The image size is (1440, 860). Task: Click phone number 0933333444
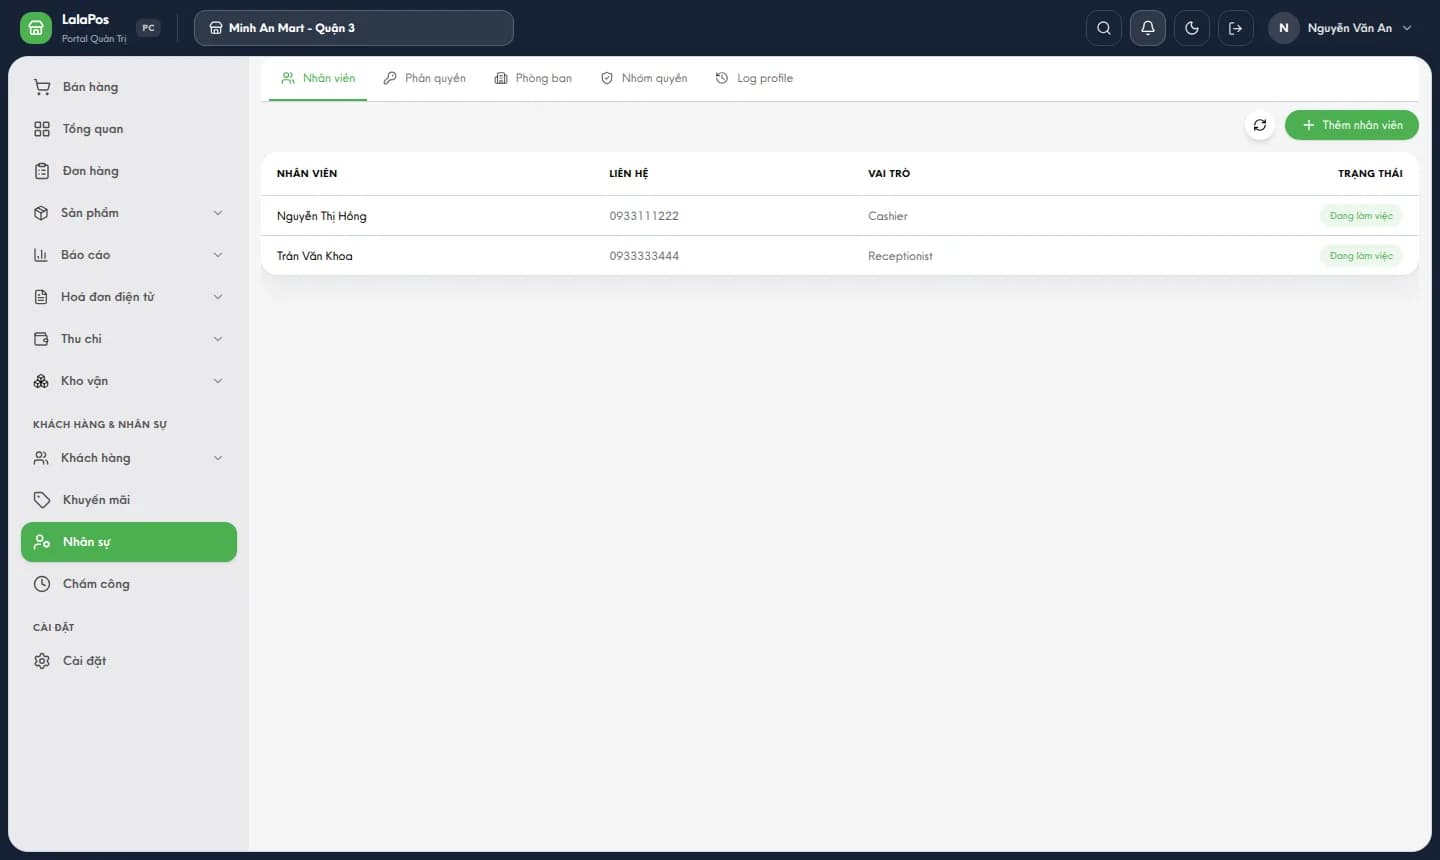pos(644,256)
